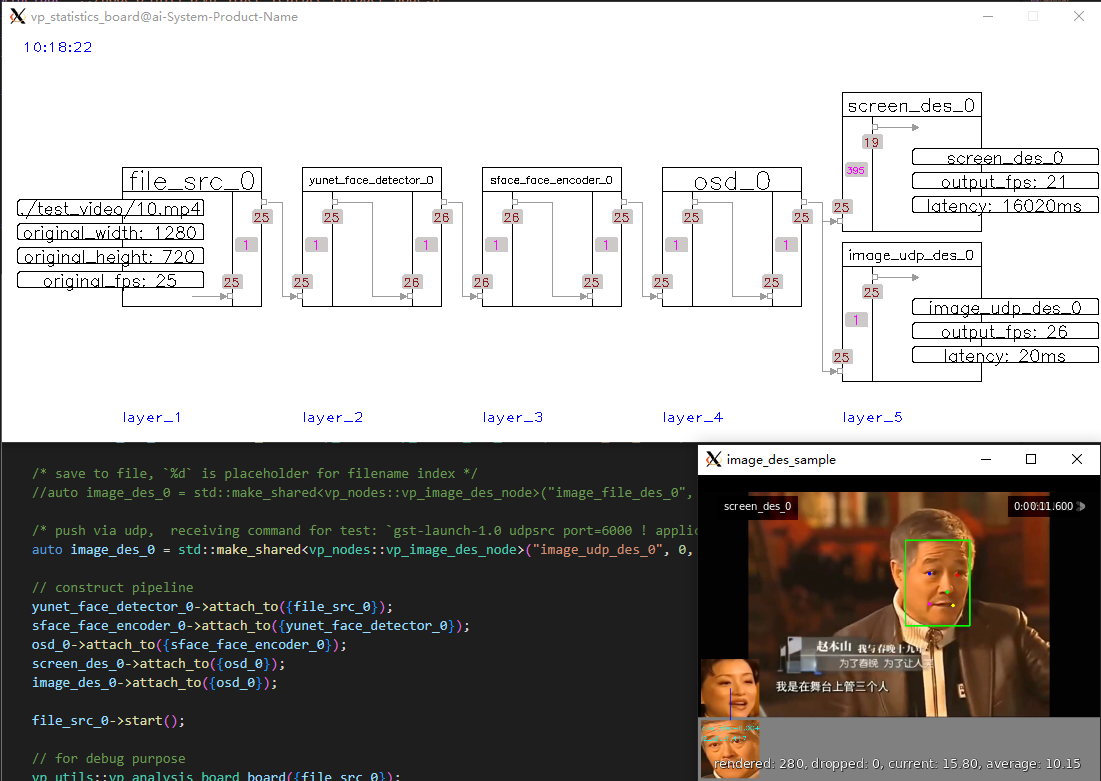The width and height of the screenshot is (1101, 781).
Task: Select the osd_0 node title
Action: click(732, 181)
